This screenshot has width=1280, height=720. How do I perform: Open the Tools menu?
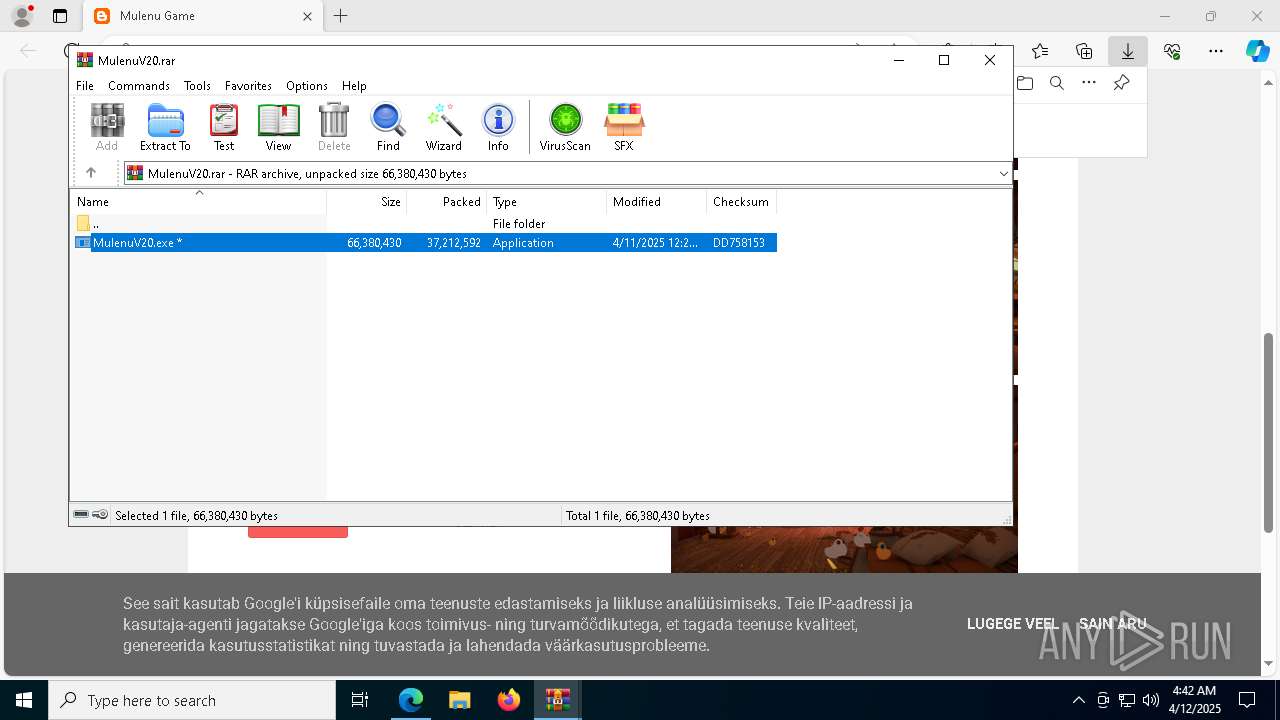pos(197,86)
